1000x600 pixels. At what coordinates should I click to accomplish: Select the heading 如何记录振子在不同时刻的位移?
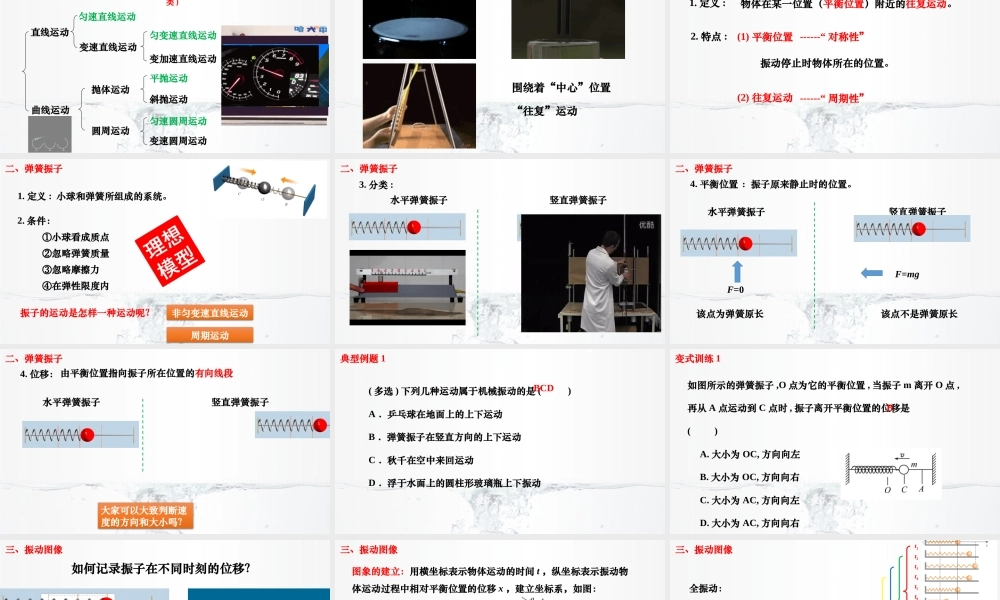(161, 568)
